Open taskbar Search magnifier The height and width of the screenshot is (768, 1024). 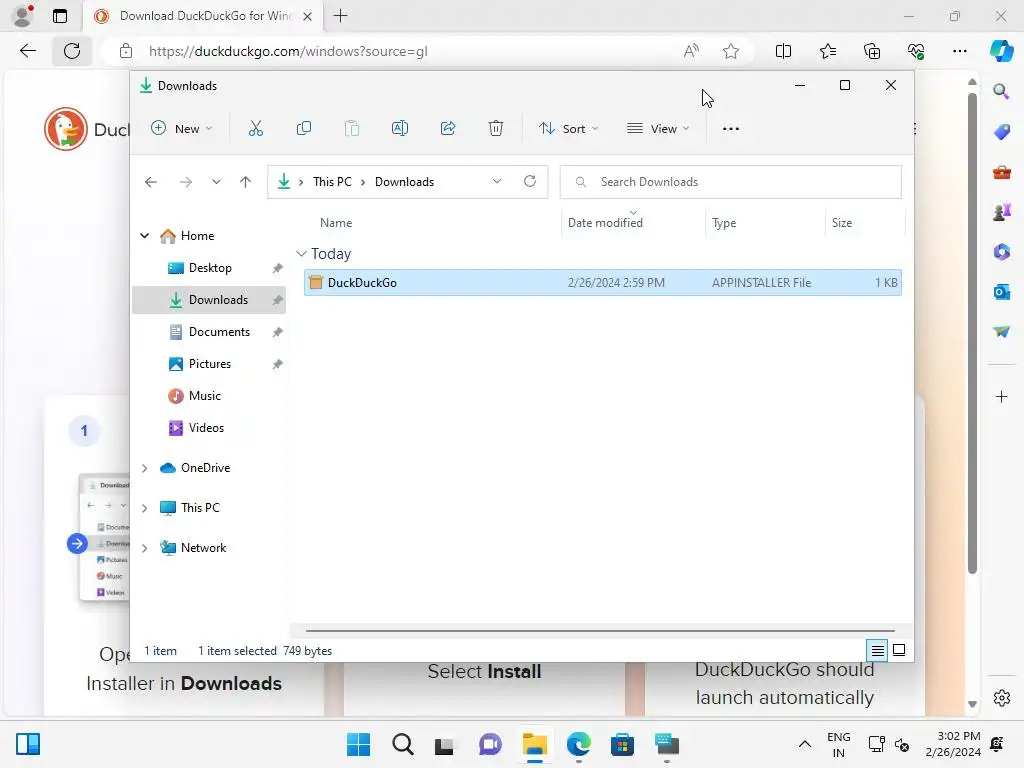point(402,744)
